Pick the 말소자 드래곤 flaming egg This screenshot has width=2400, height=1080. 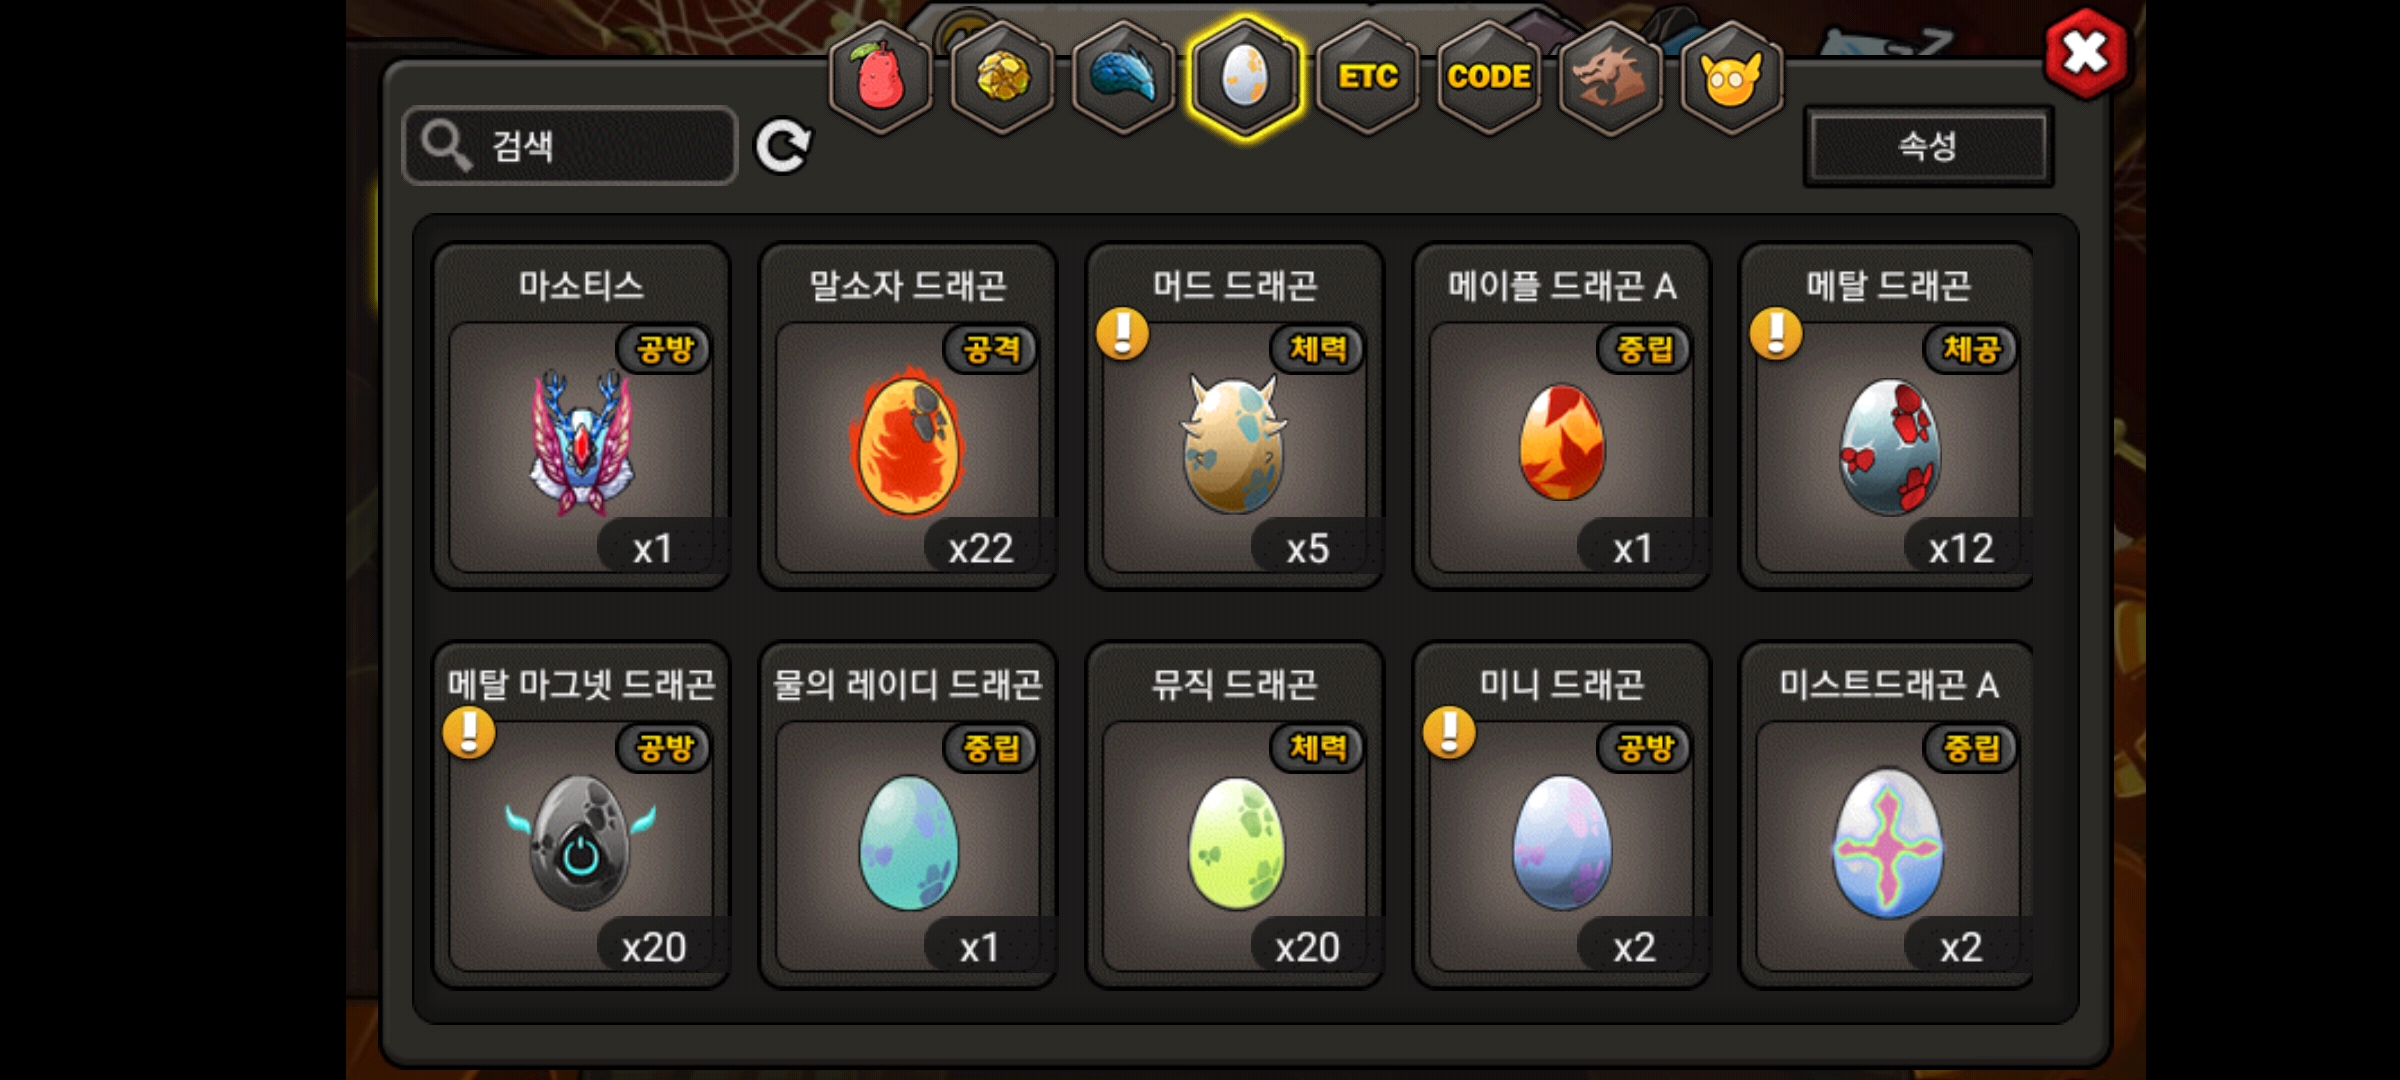[908, 416]
